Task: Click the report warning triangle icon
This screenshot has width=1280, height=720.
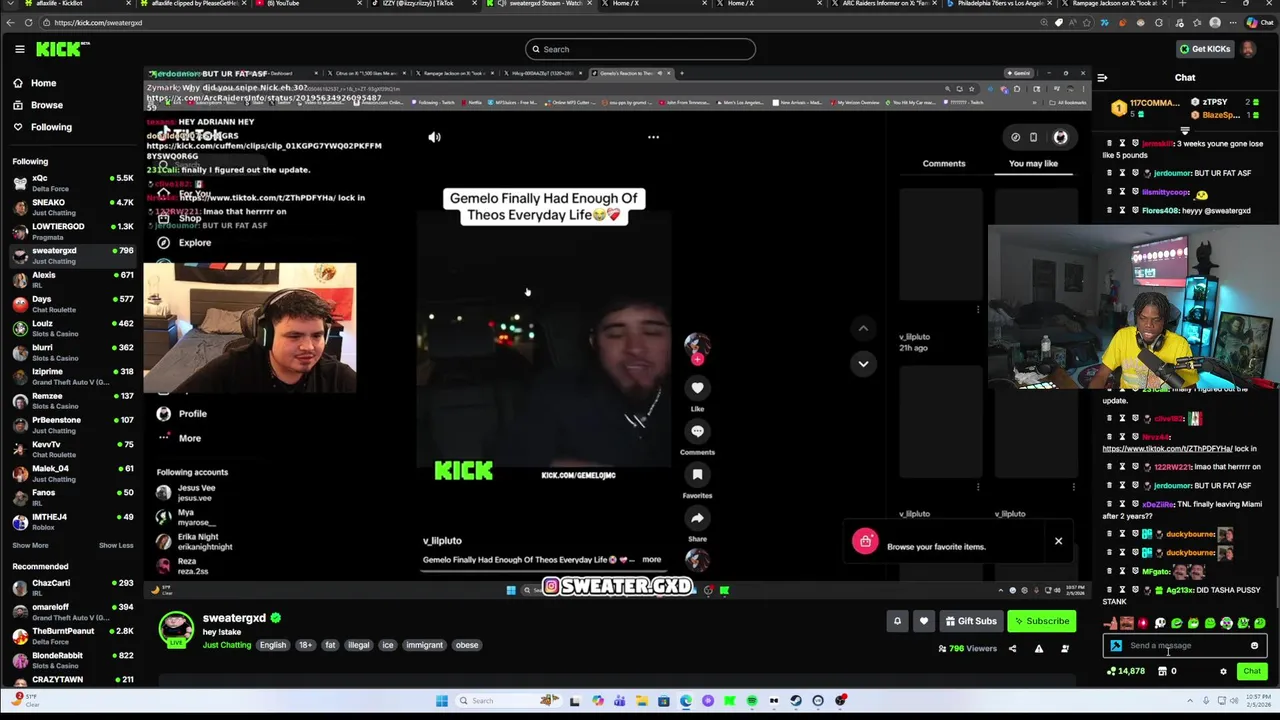Action: (x=1038, y=649)
